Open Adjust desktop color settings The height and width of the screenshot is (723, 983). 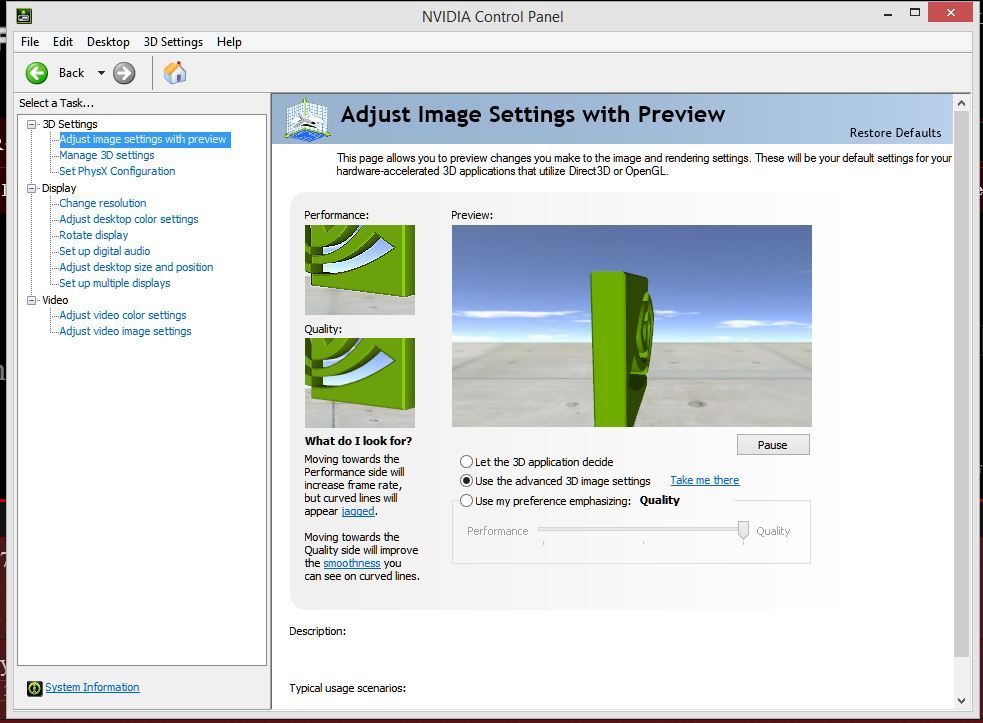click(129, 219)
